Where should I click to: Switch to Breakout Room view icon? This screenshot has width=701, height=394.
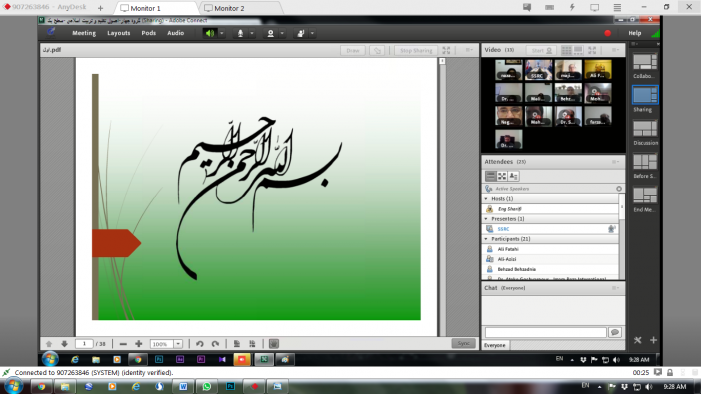502,176
